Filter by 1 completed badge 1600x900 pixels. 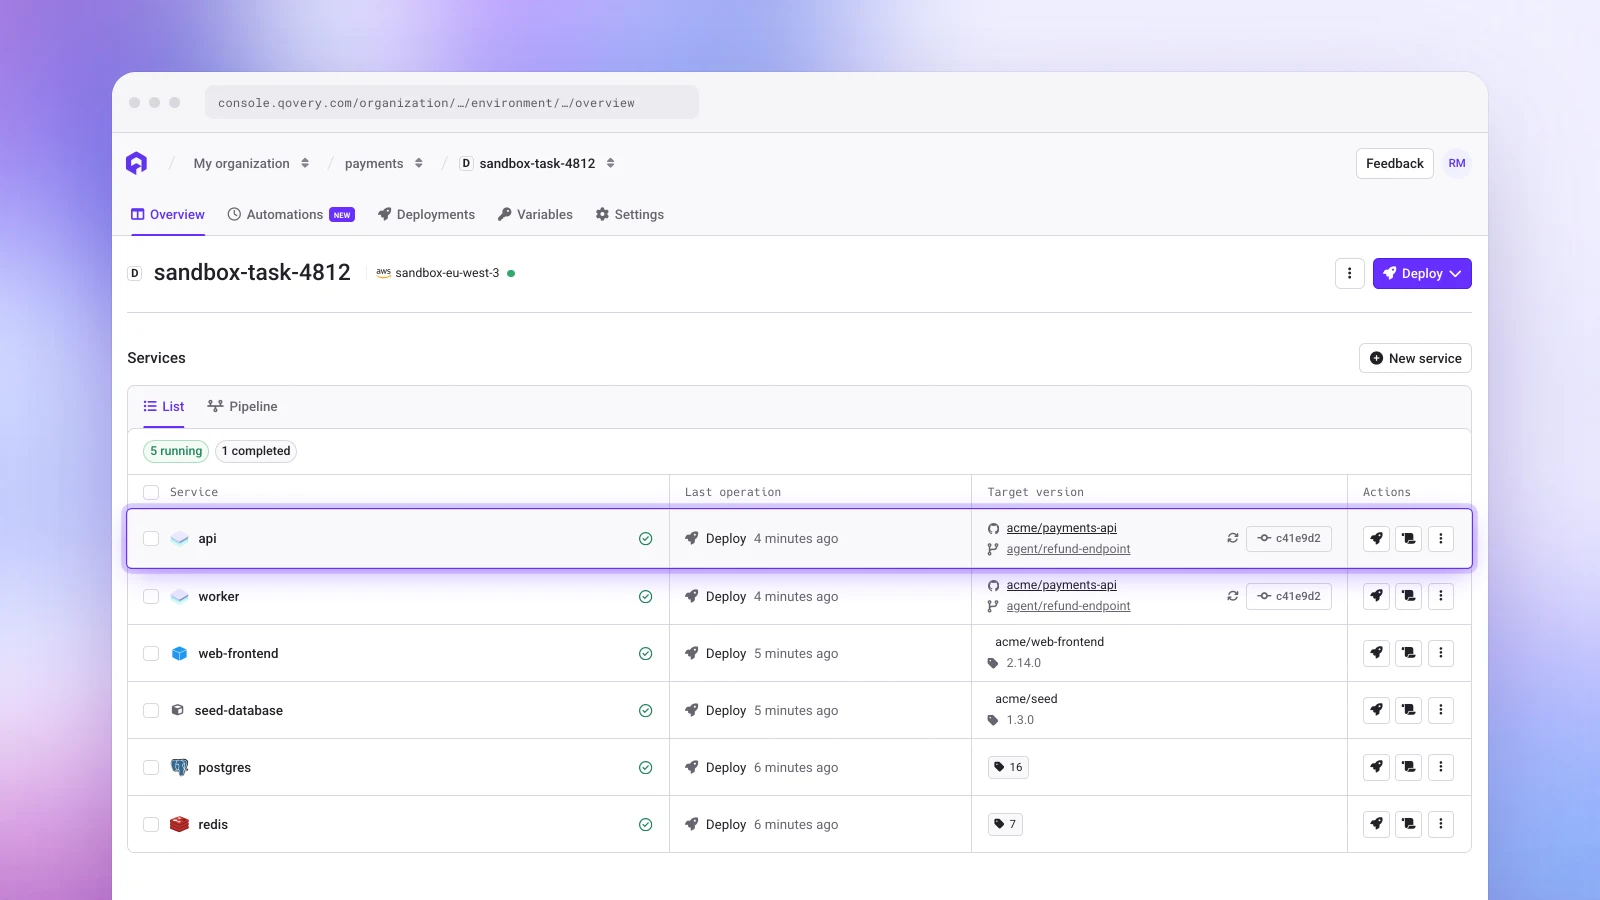[x=256, y=451]
